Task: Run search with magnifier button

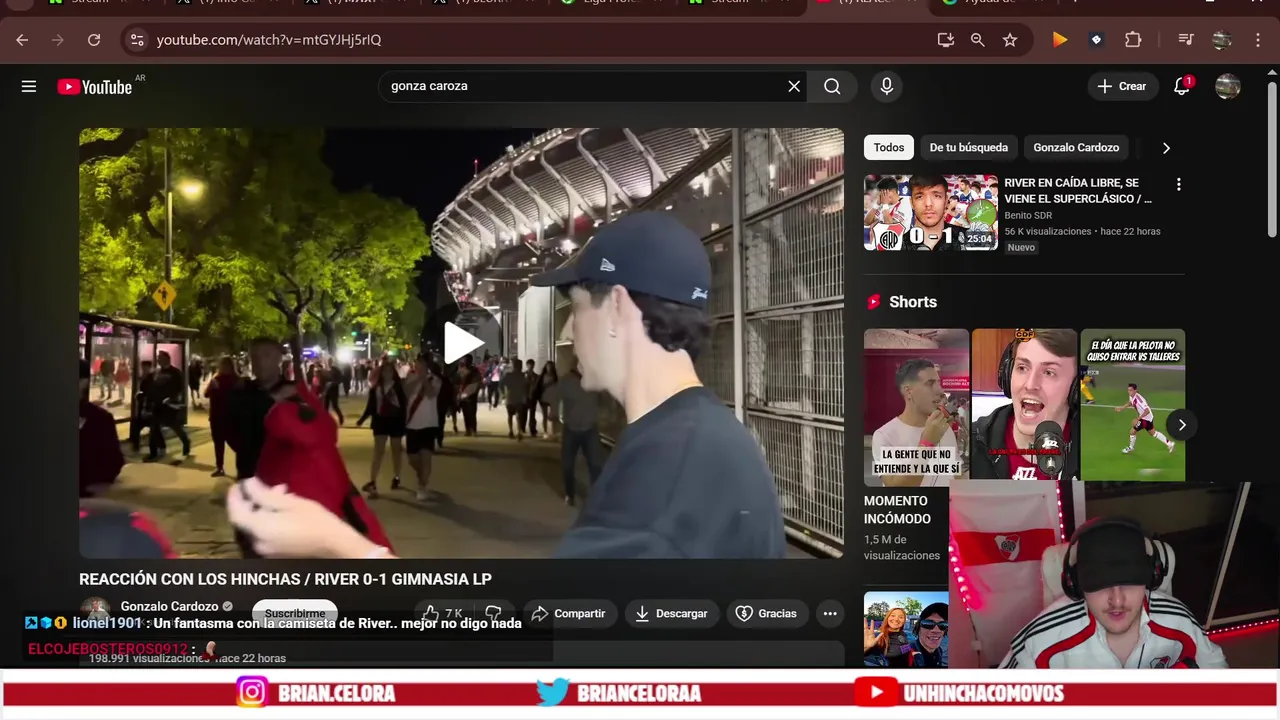Action: pyautogui.click(x=832, y=86)
